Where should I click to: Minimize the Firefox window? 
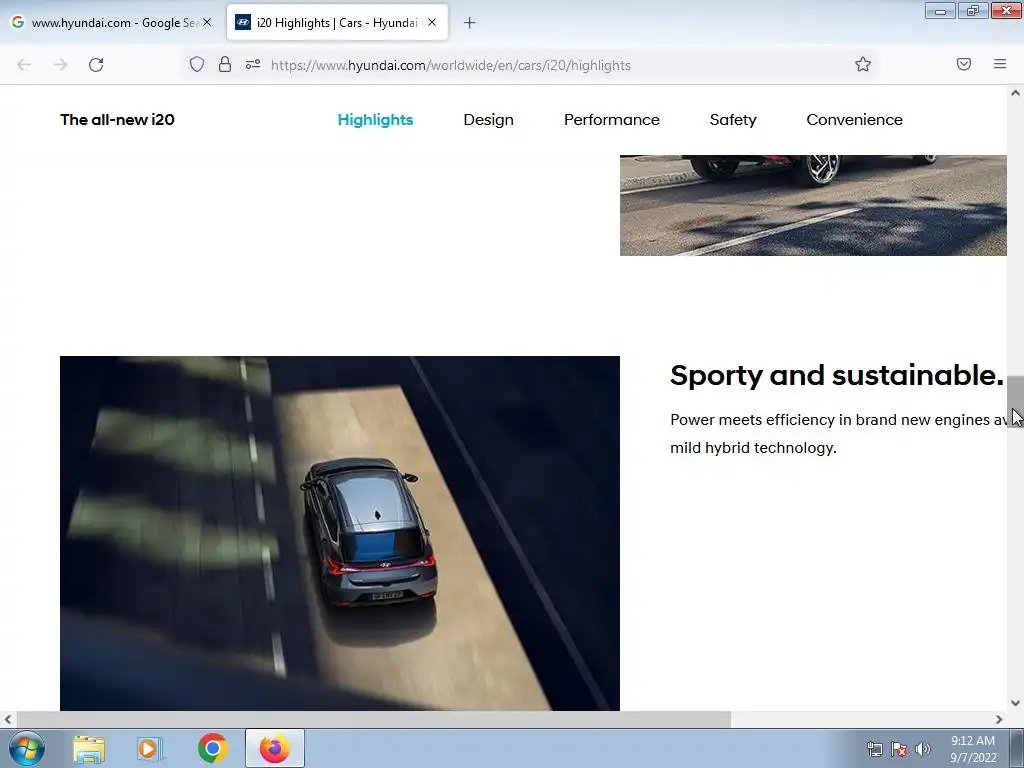(x=940, y=10)
